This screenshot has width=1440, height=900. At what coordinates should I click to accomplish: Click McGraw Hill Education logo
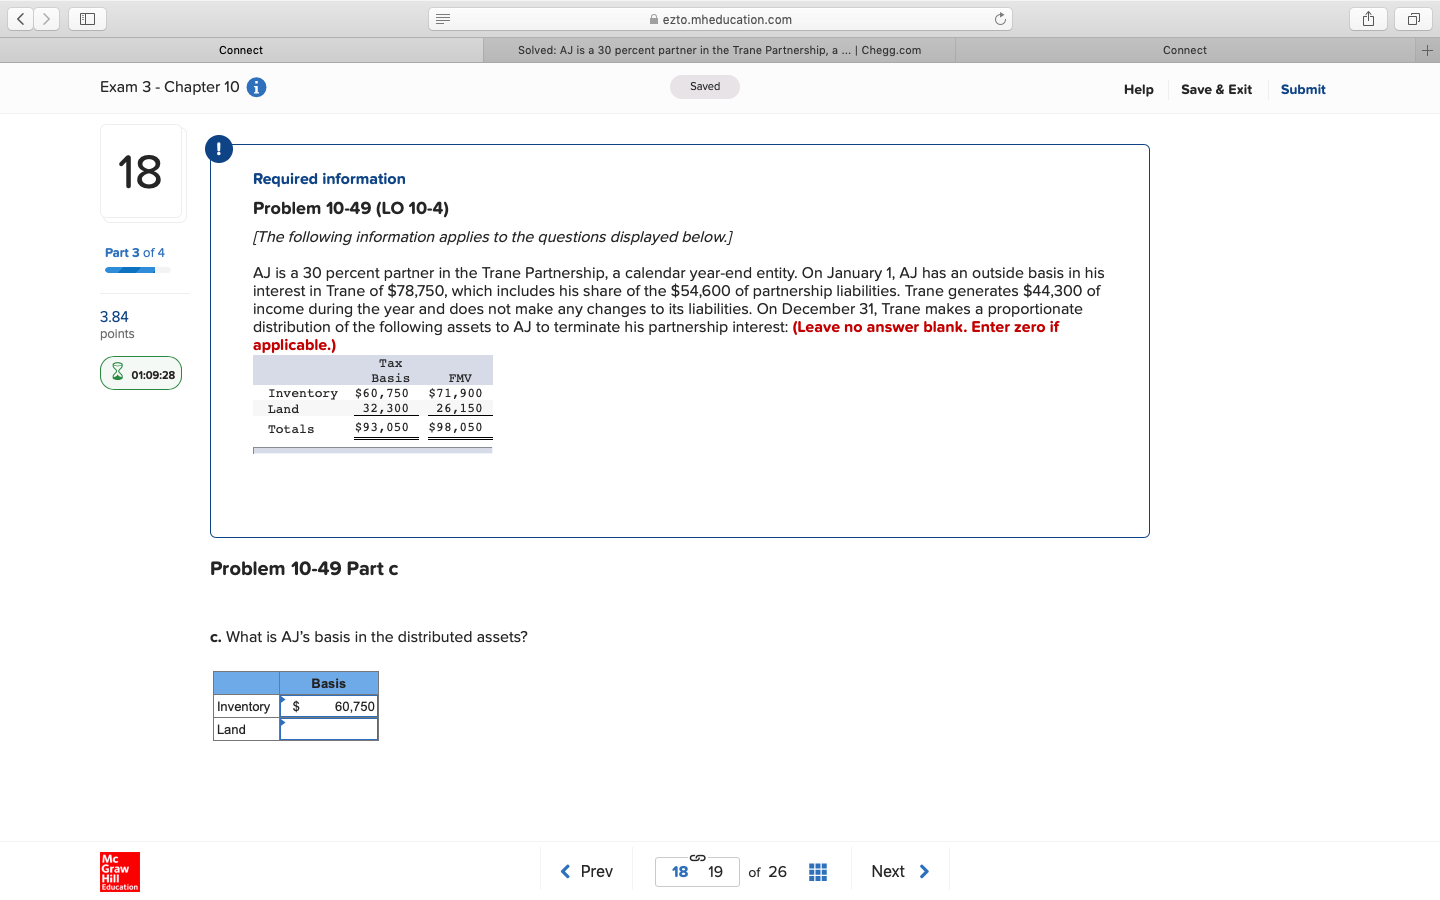pyautogui.click(x=120, y=872)
